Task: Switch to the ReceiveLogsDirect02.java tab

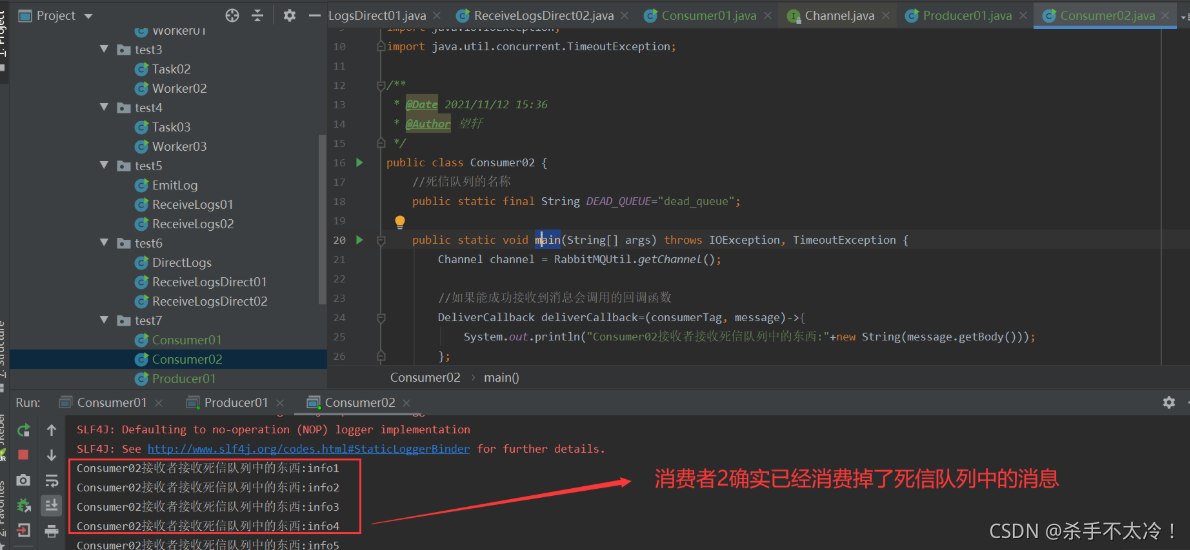Action: pyautogui.click(x=543, y=16)
